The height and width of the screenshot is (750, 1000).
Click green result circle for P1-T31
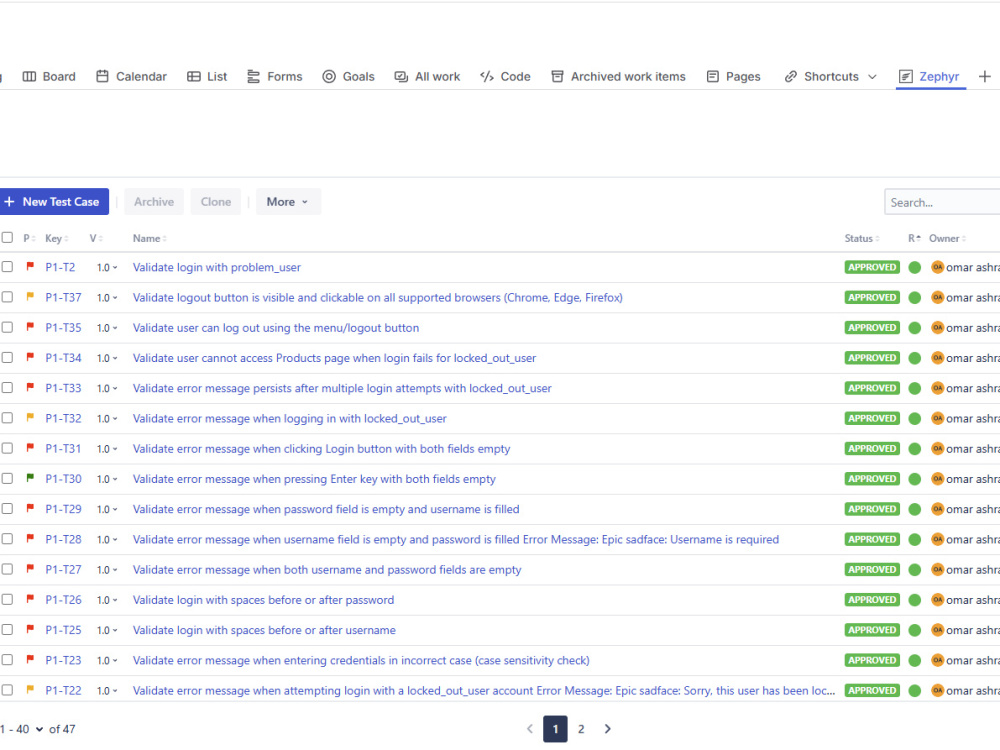pyautogui.click(x=915, y=448)
